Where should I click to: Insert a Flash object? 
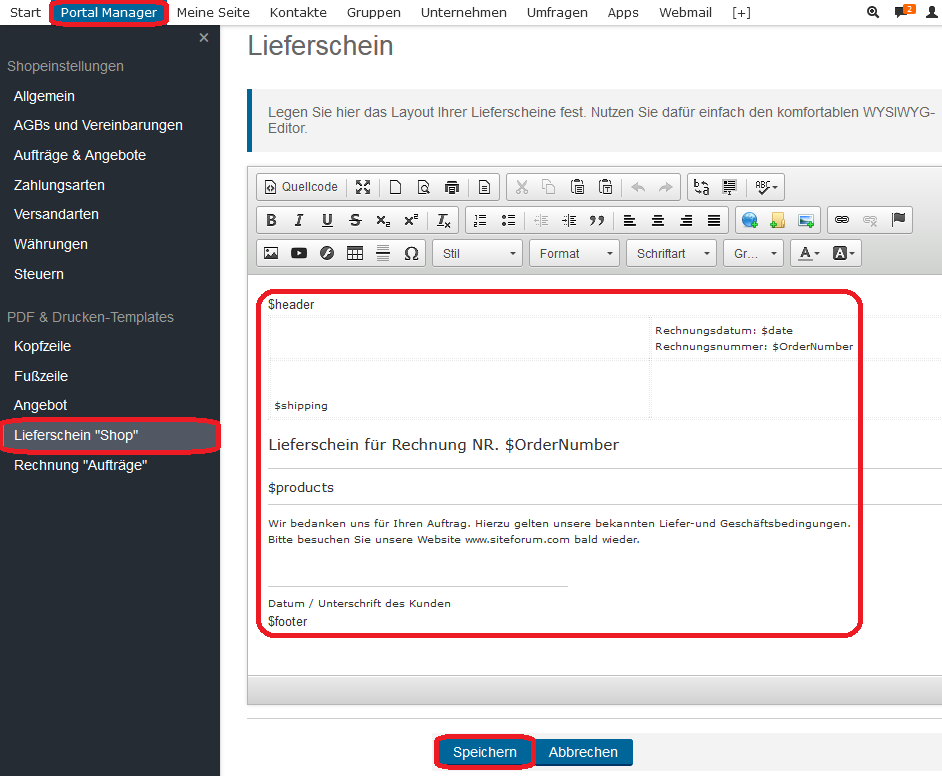pos(327,253)
